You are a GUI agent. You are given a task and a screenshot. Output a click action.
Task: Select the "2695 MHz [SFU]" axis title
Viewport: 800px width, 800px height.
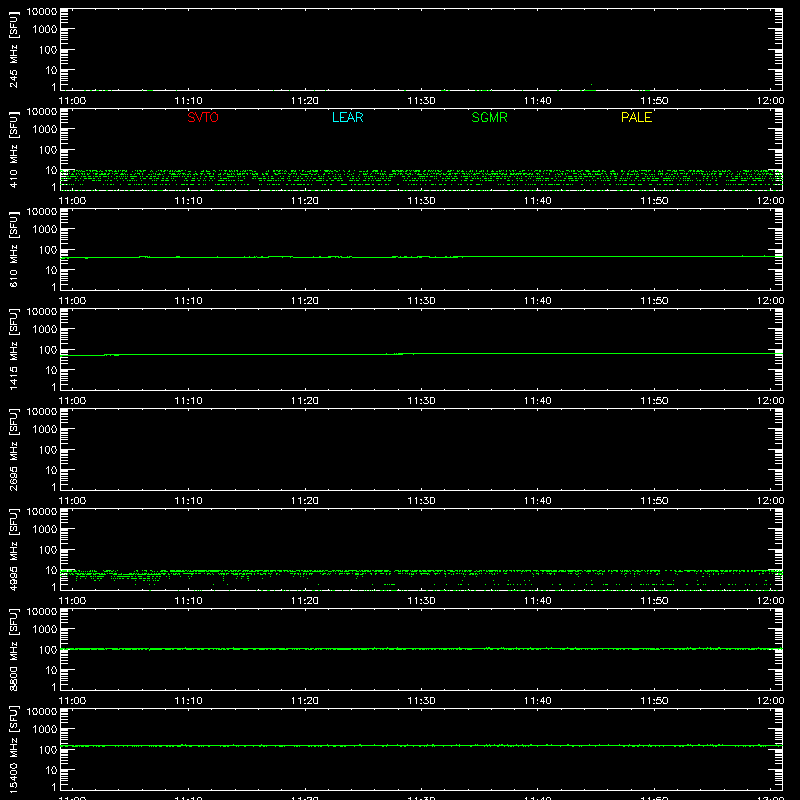click(x=13, y=449)
